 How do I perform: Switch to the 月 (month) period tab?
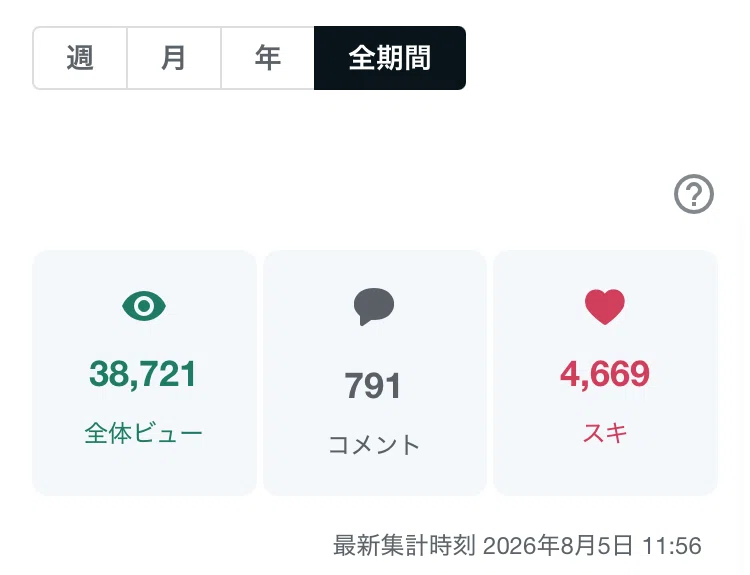(174, 58)
